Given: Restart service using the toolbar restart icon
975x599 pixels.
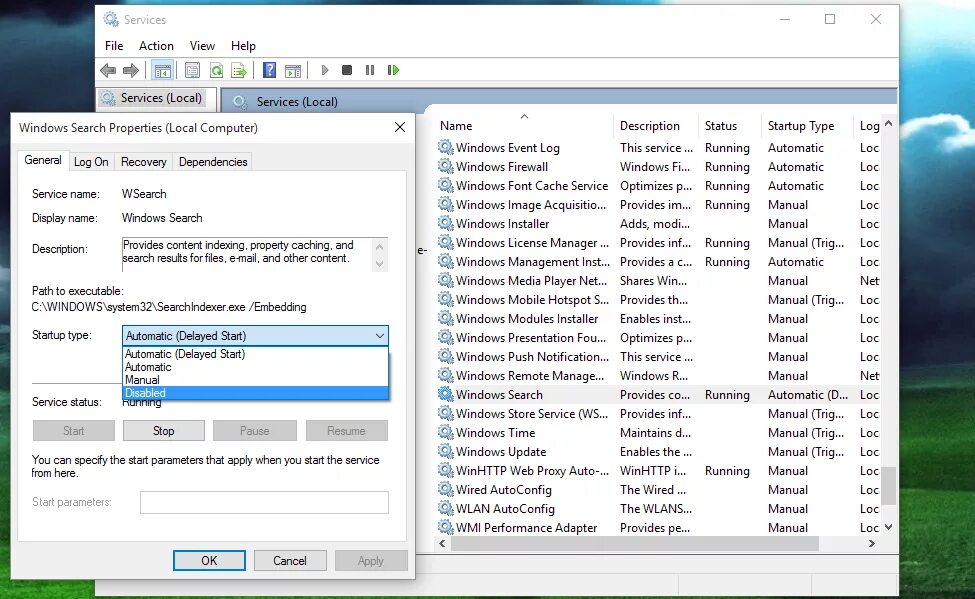Looking at the screenshot, I should pyautogui.click(x=393, y=70).
